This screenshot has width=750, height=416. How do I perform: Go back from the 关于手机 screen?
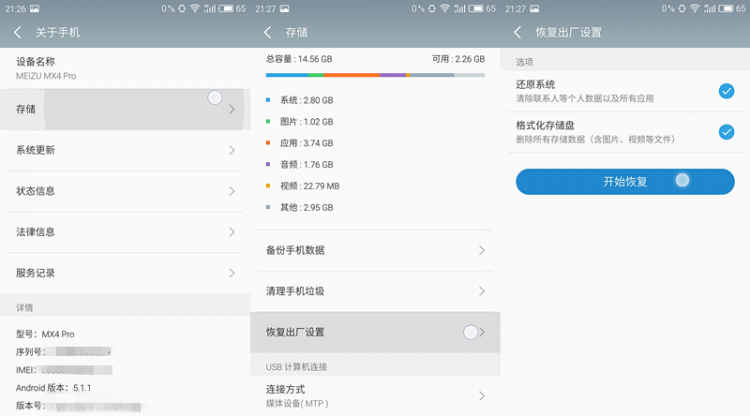pos(18,33)
